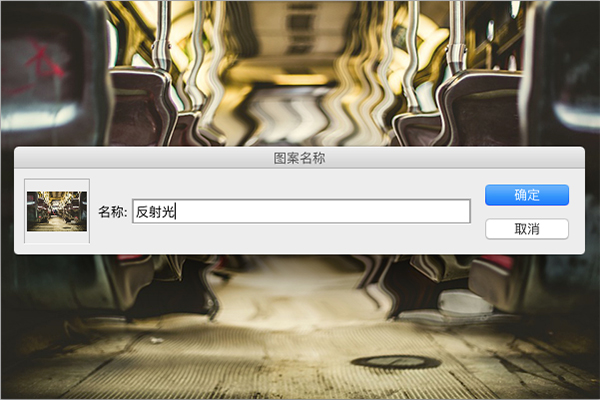This screenshot has width=600, height=400.
Task: Click the 确定 button to confirm
Action: [x=526, y=195]
